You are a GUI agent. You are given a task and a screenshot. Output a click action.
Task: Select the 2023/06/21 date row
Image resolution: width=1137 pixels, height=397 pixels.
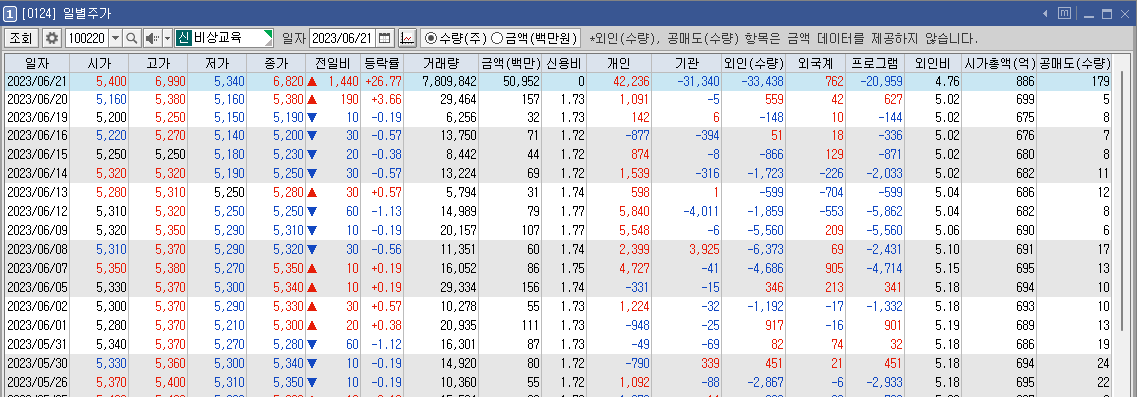[559, 81]
